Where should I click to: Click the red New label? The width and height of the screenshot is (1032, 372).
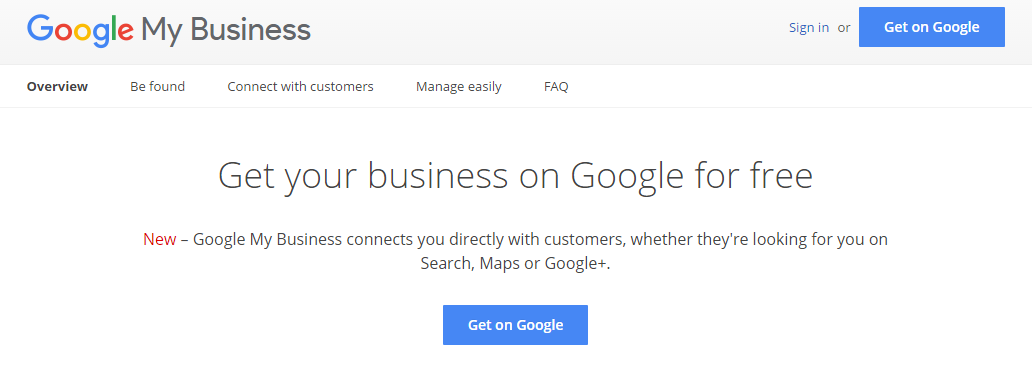(x=160, y=239)
